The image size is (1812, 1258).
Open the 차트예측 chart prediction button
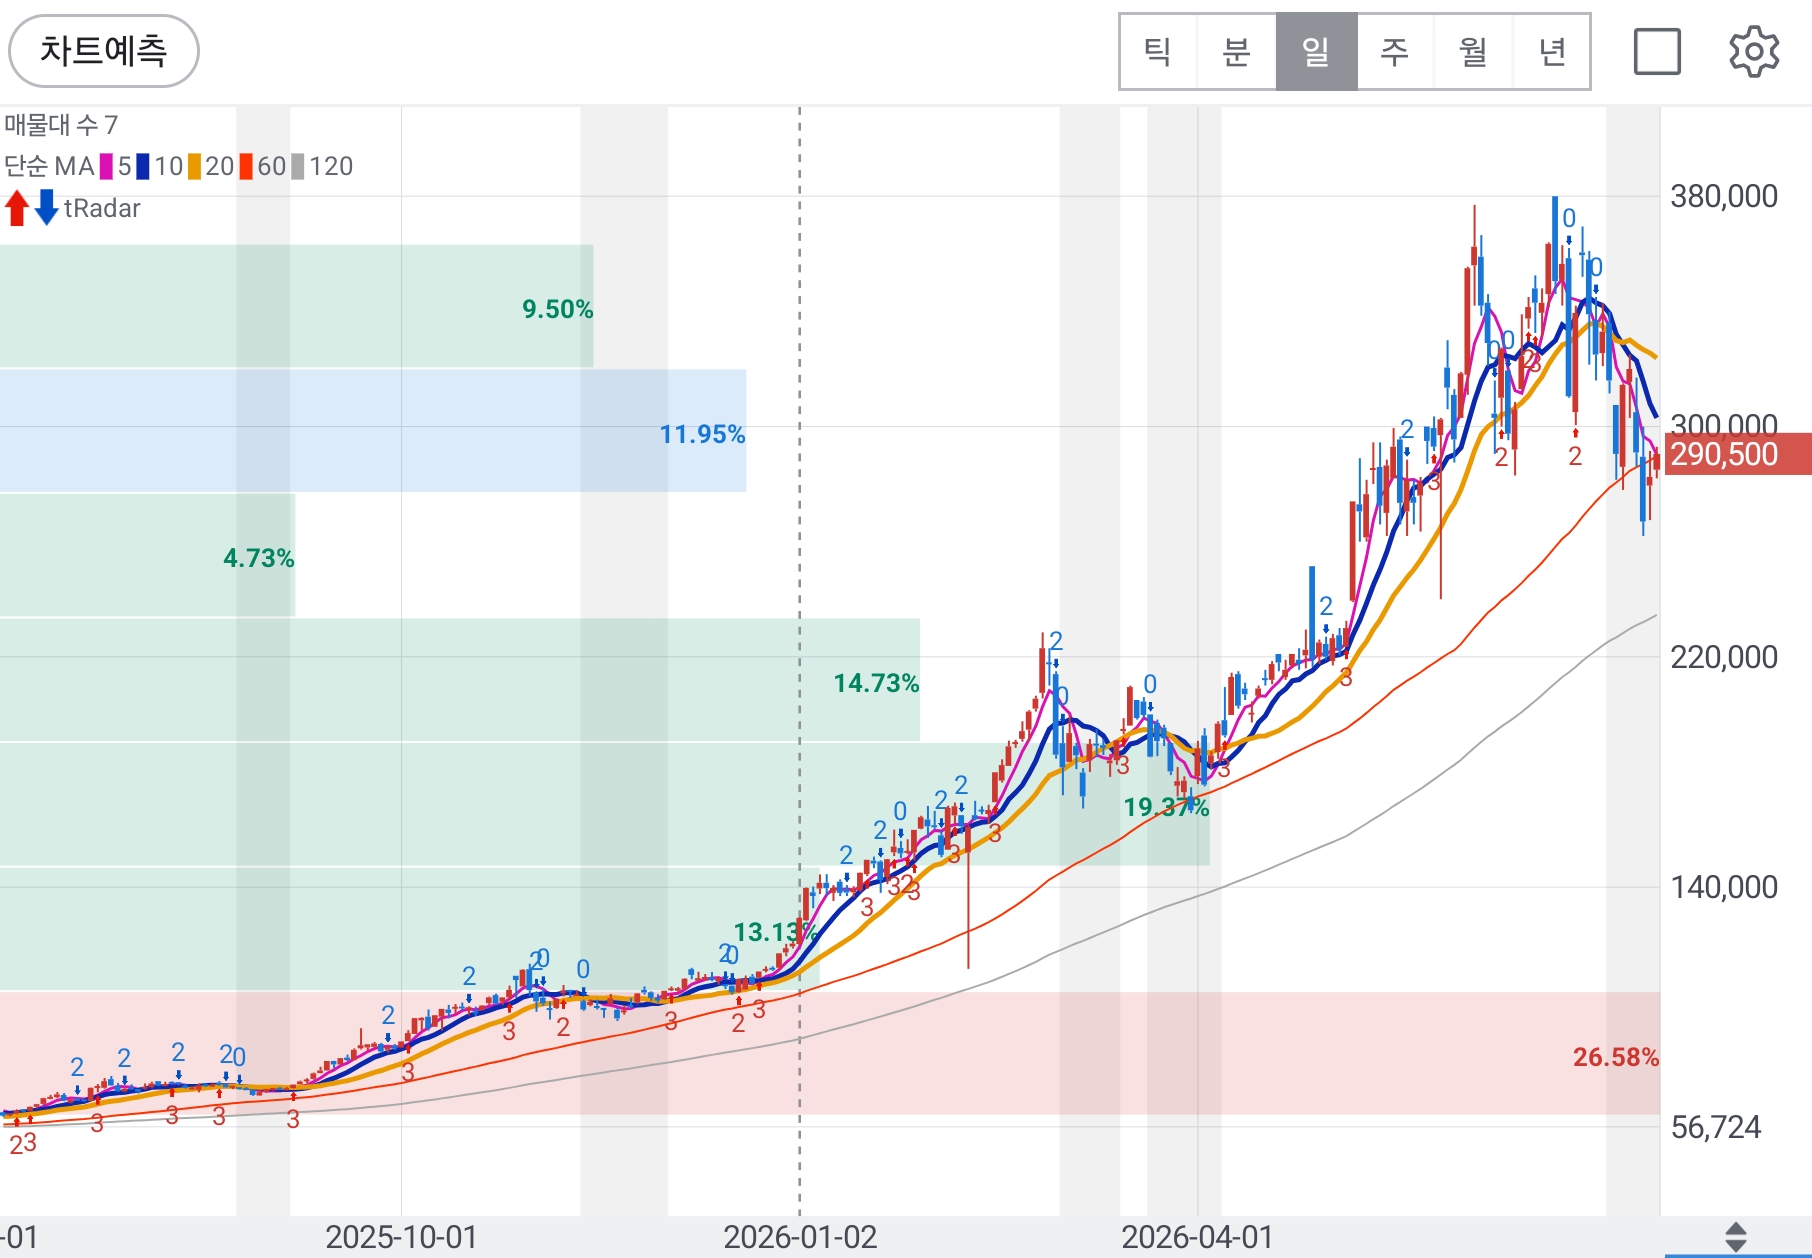(x=104, y=51)
